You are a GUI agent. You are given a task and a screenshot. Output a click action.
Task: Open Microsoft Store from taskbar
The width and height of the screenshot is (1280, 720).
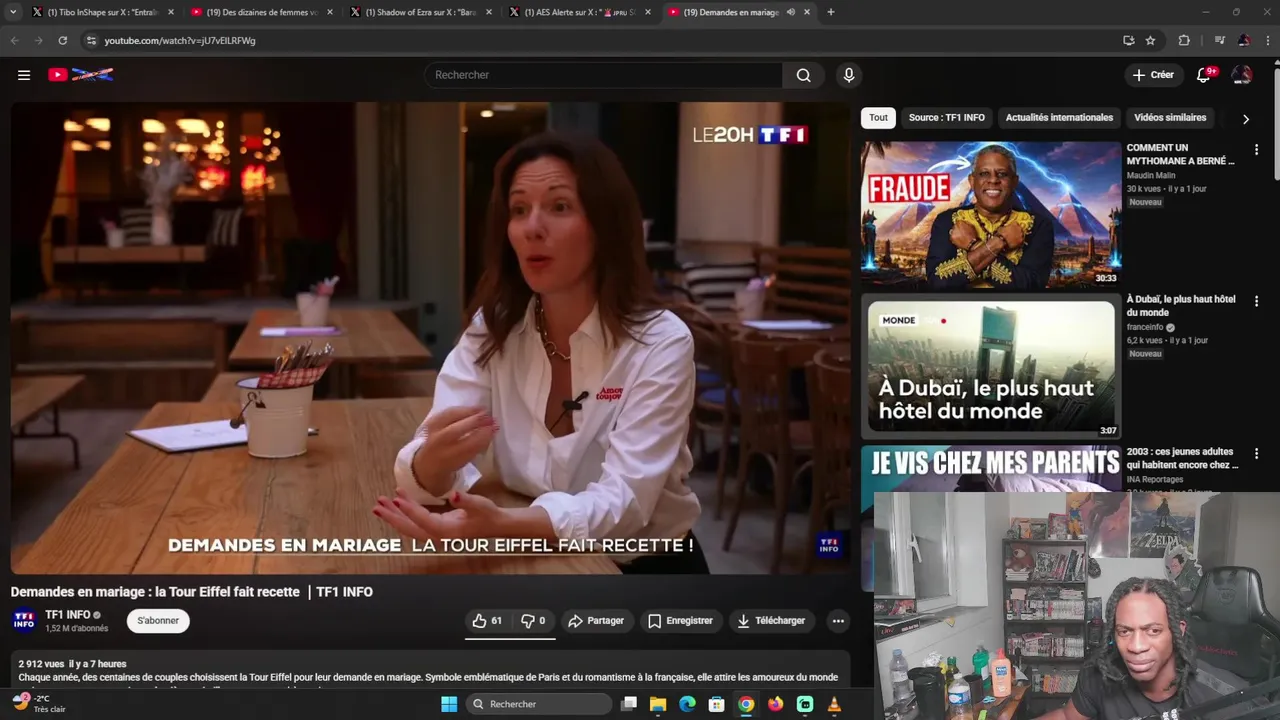tap(716, 704)
